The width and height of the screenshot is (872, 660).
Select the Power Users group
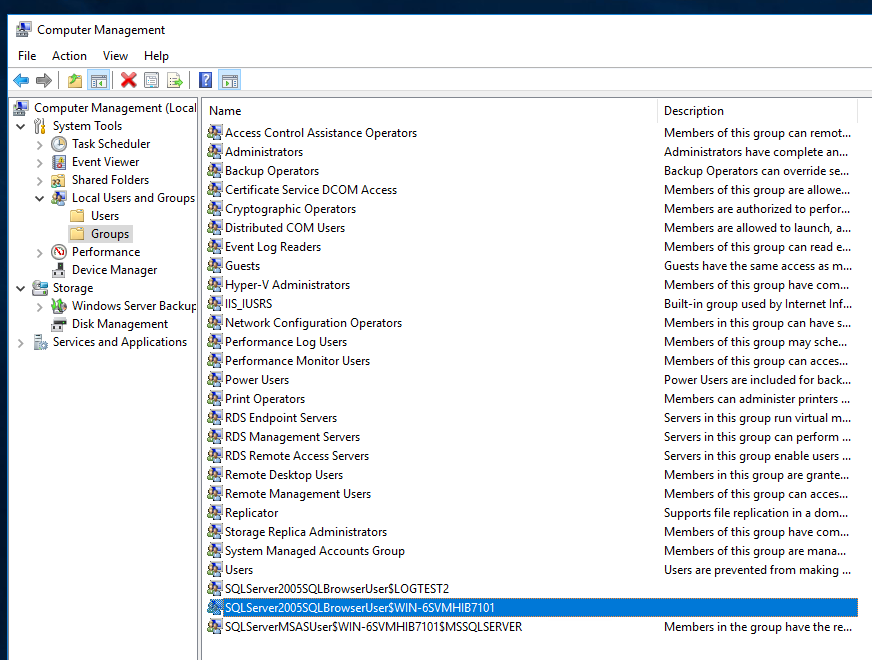tap(257, 380)
